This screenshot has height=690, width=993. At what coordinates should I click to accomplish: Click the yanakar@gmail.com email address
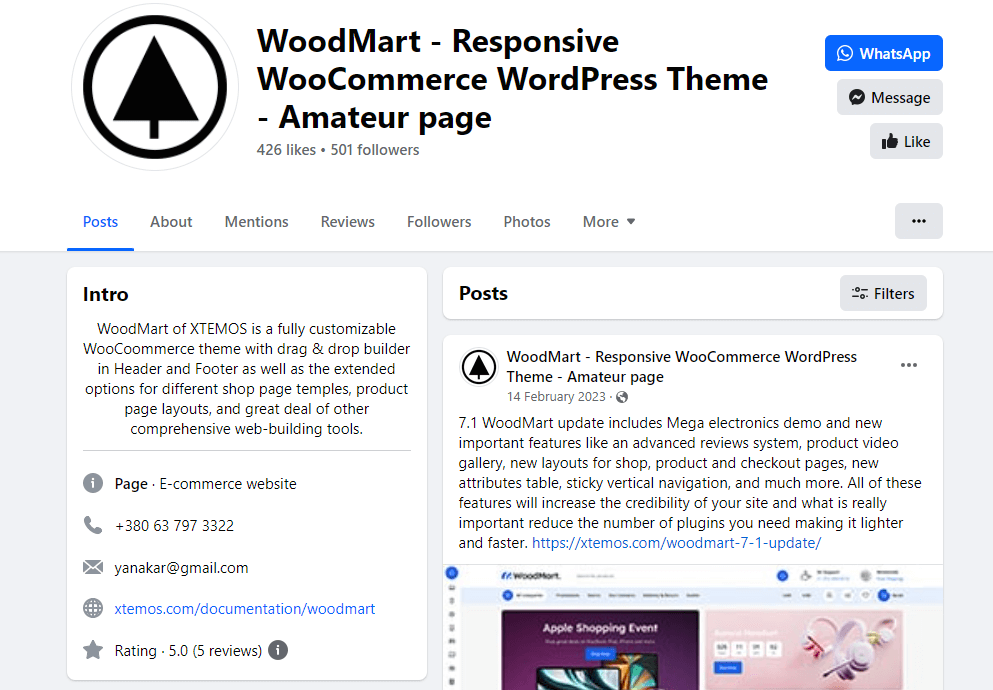181,568
